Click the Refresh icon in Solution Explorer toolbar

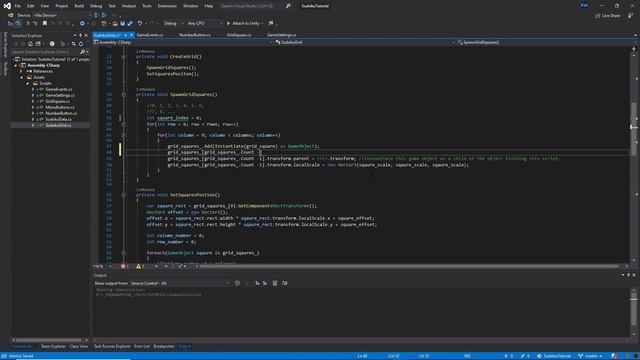[x=81, y=44]
